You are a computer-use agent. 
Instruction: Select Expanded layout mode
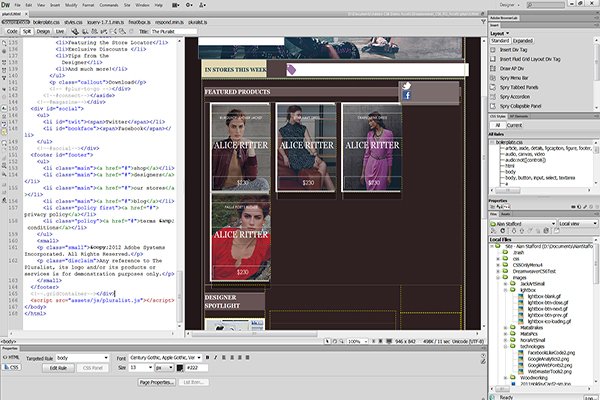(x=522, y=41)
